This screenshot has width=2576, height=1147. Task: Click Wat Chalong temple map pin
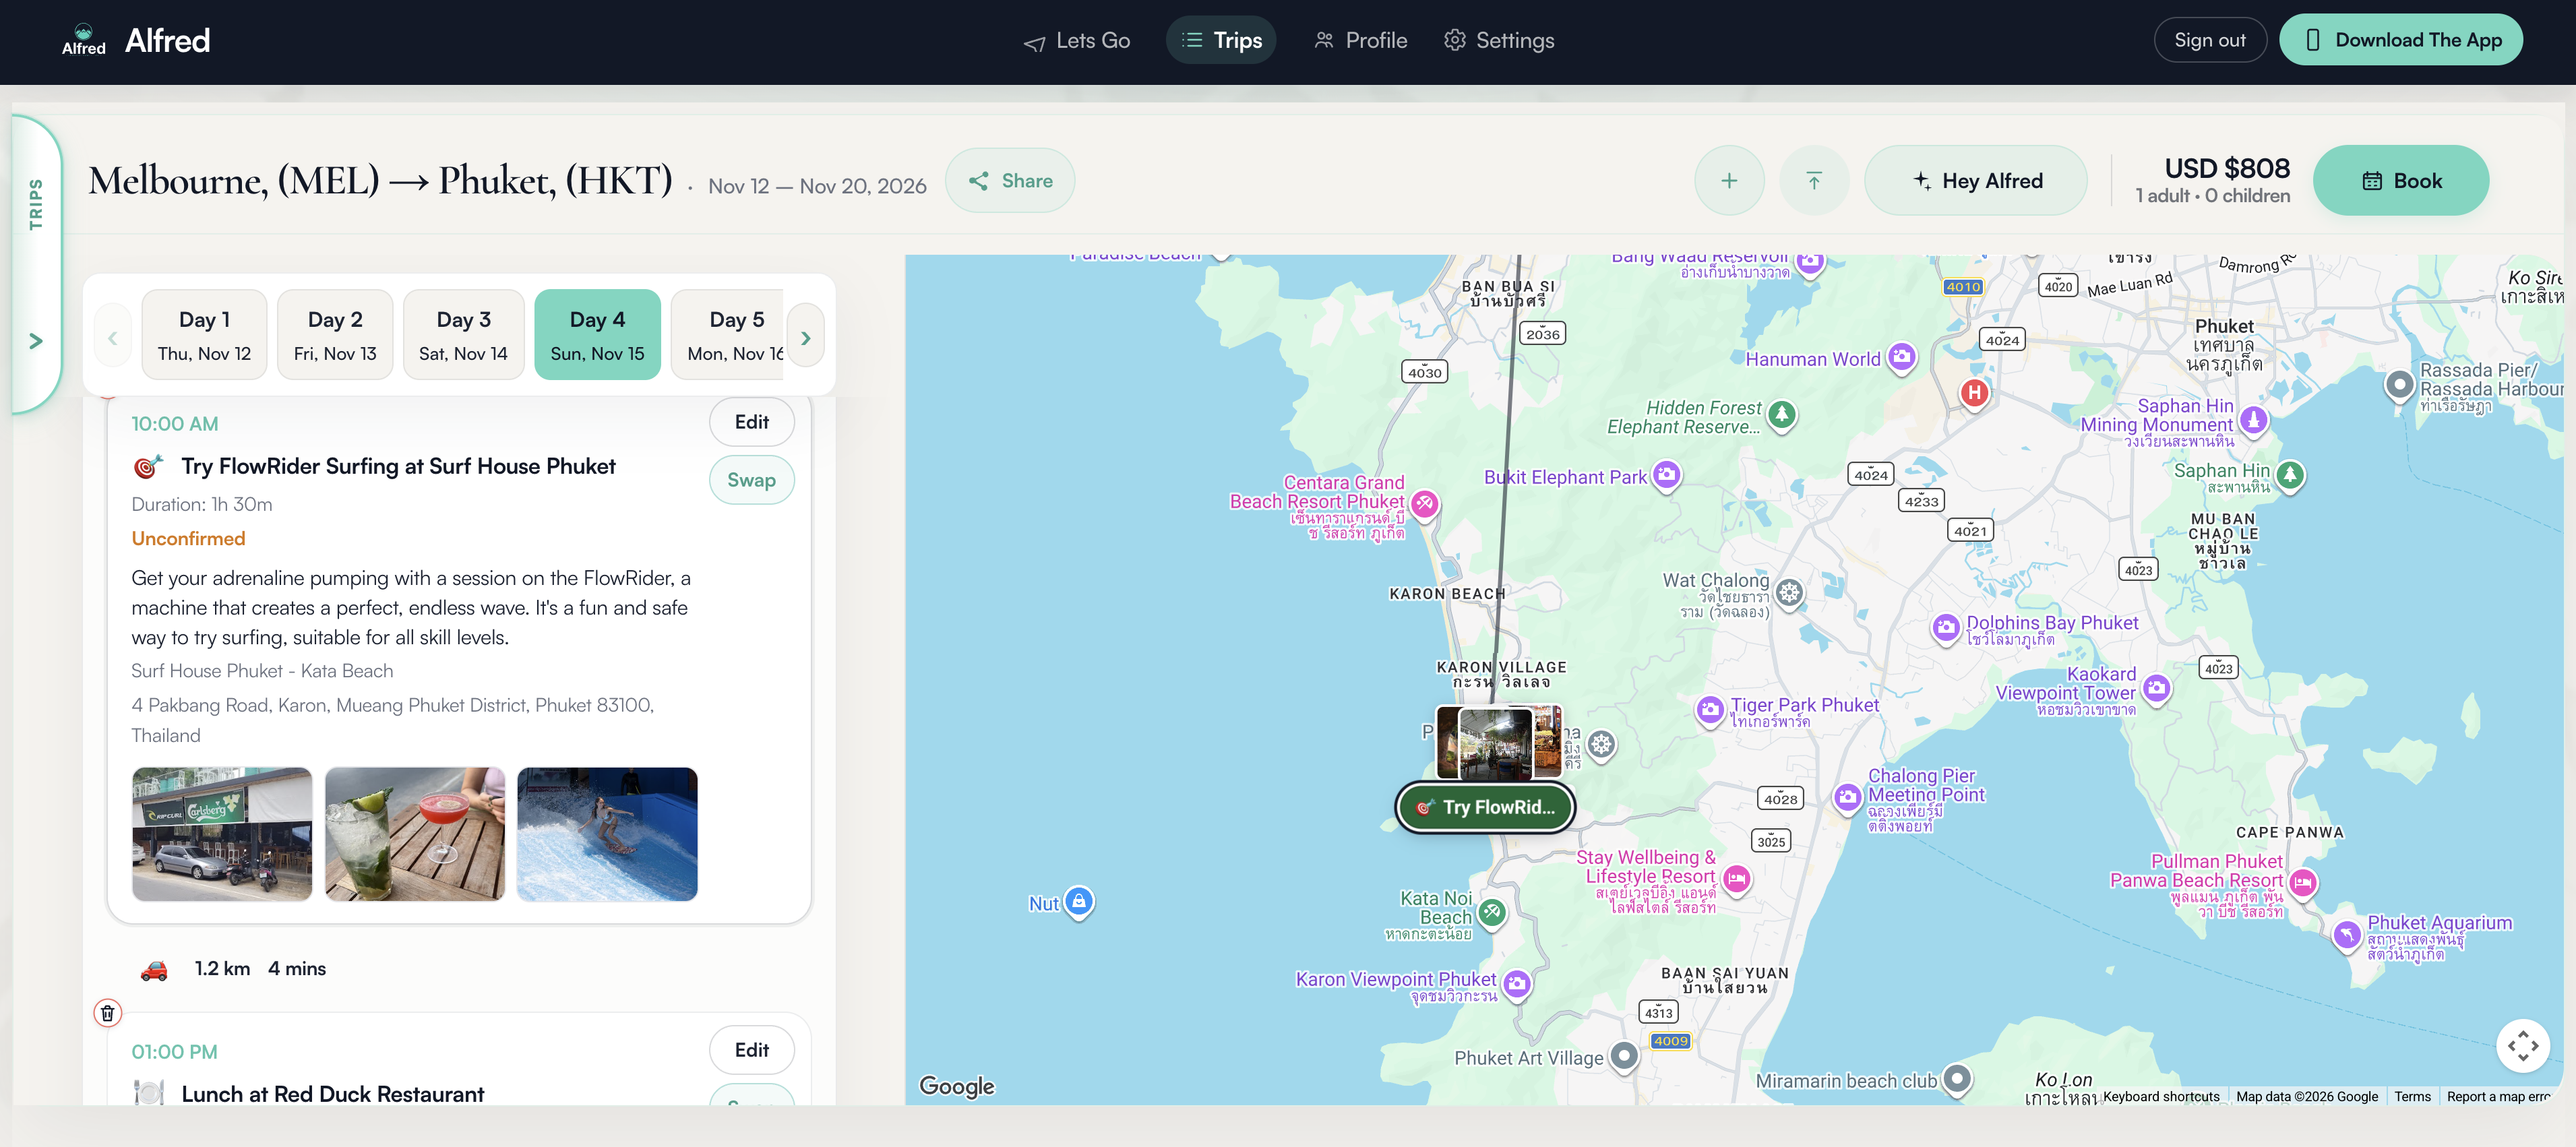pyautogui.click(x=1790, y=593)
